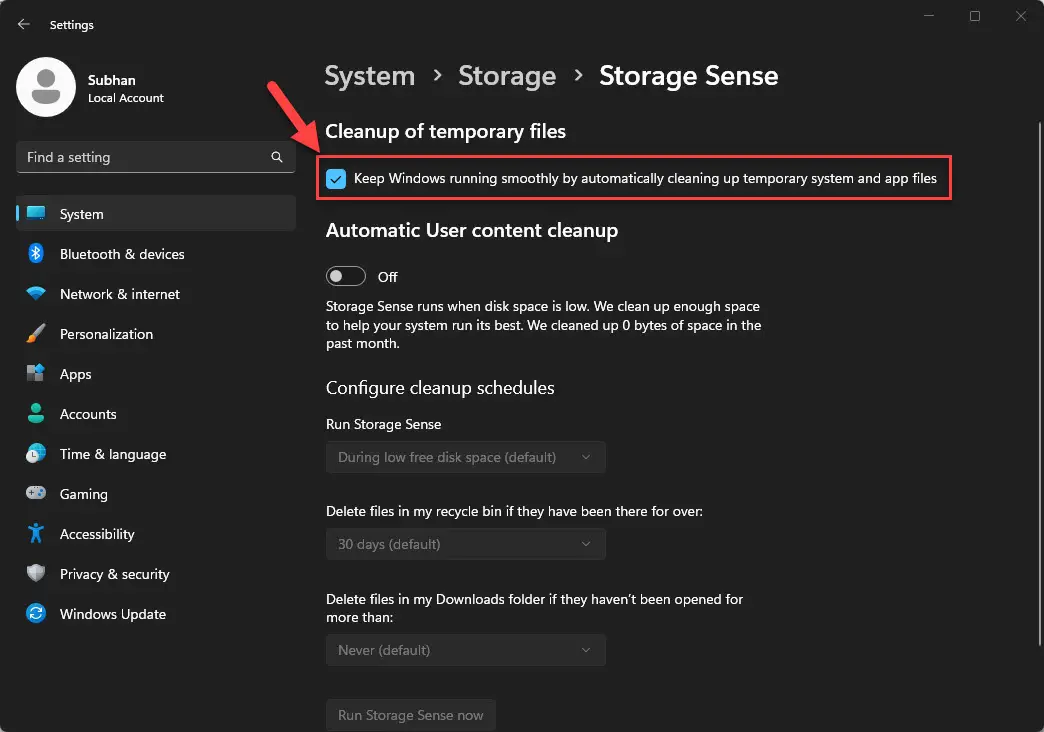Screen dimensions: 1044x732
Task: Click the Accounts person icon
Action: [x=36, y=413]
